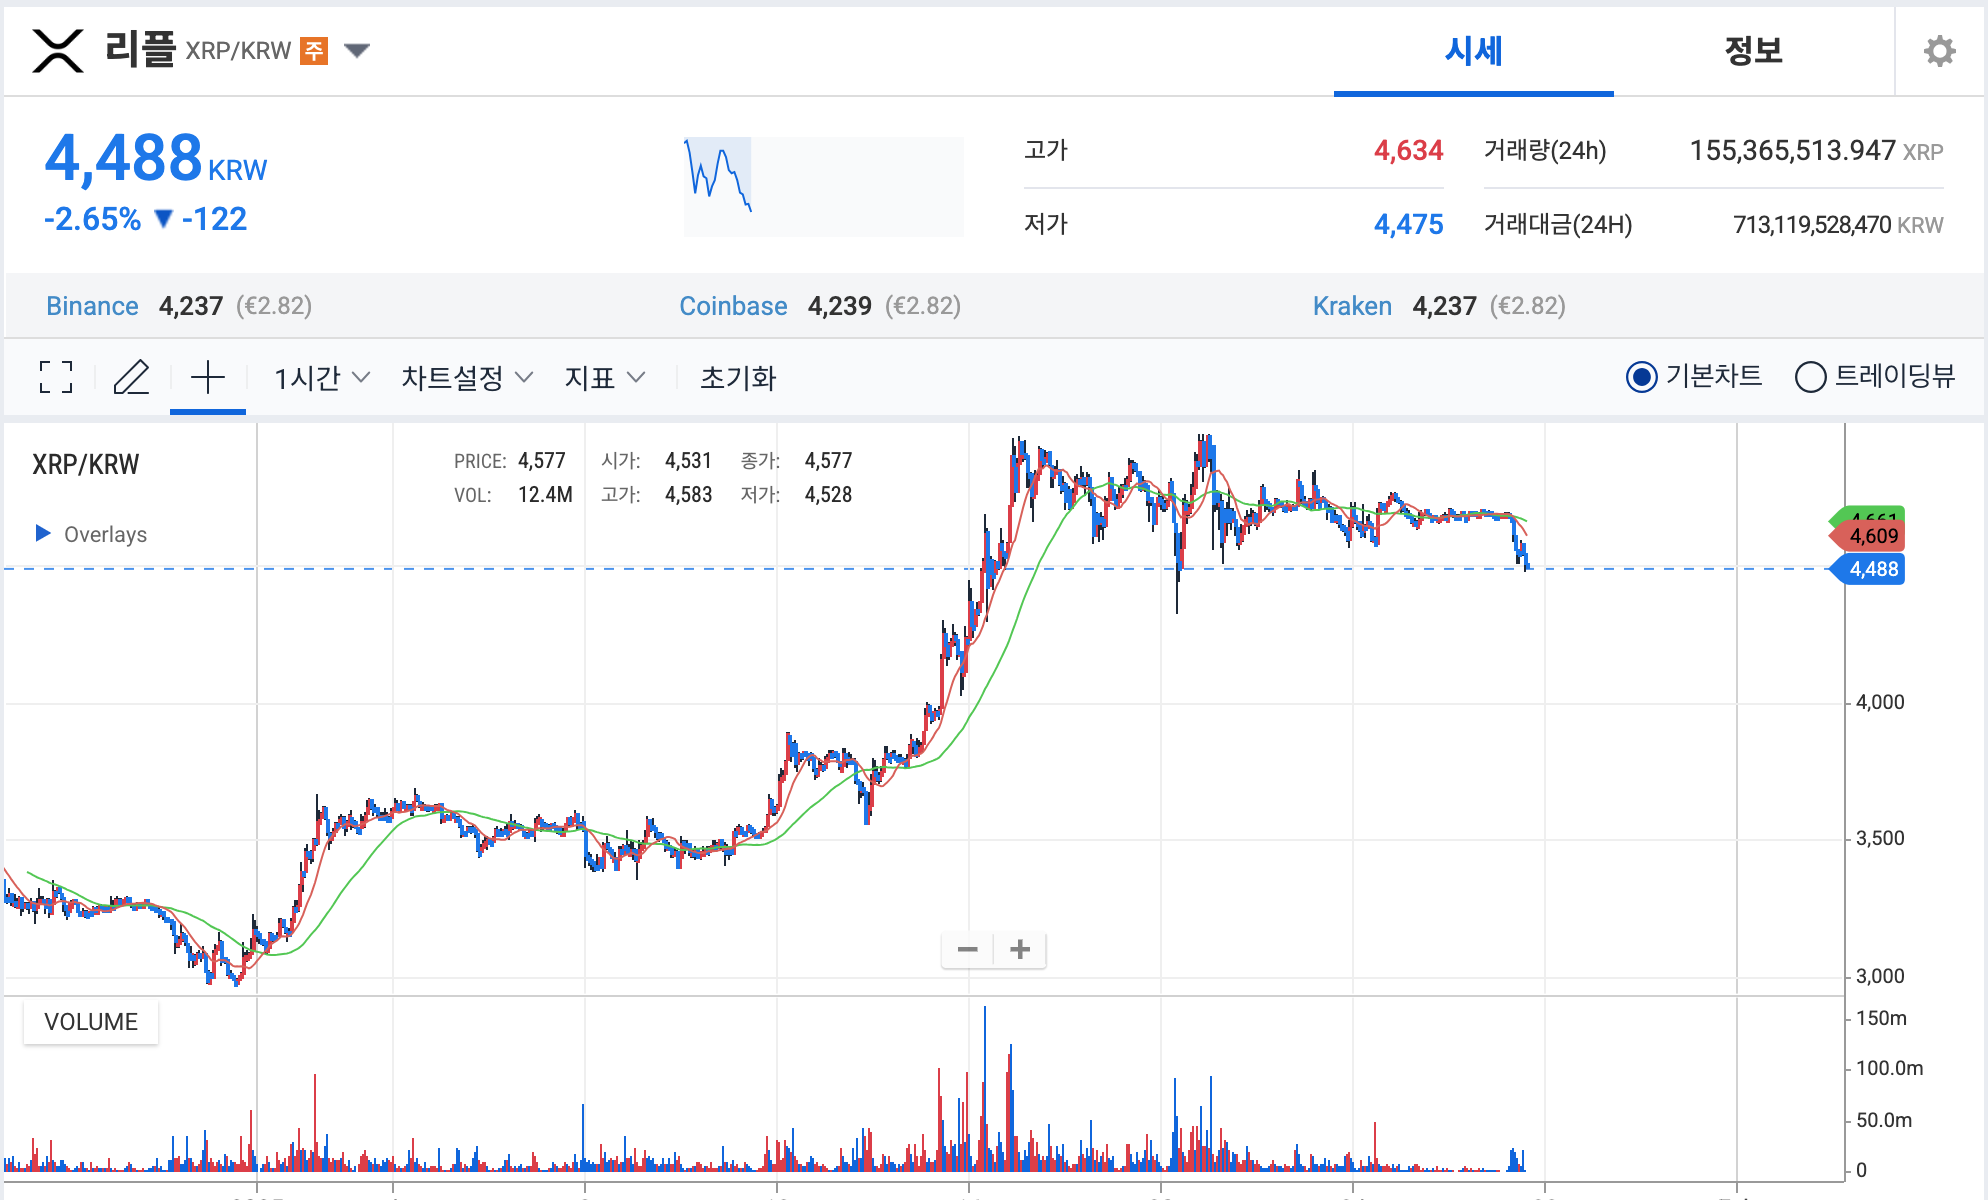Click the mini price sparkline preview

click(822, 185)
